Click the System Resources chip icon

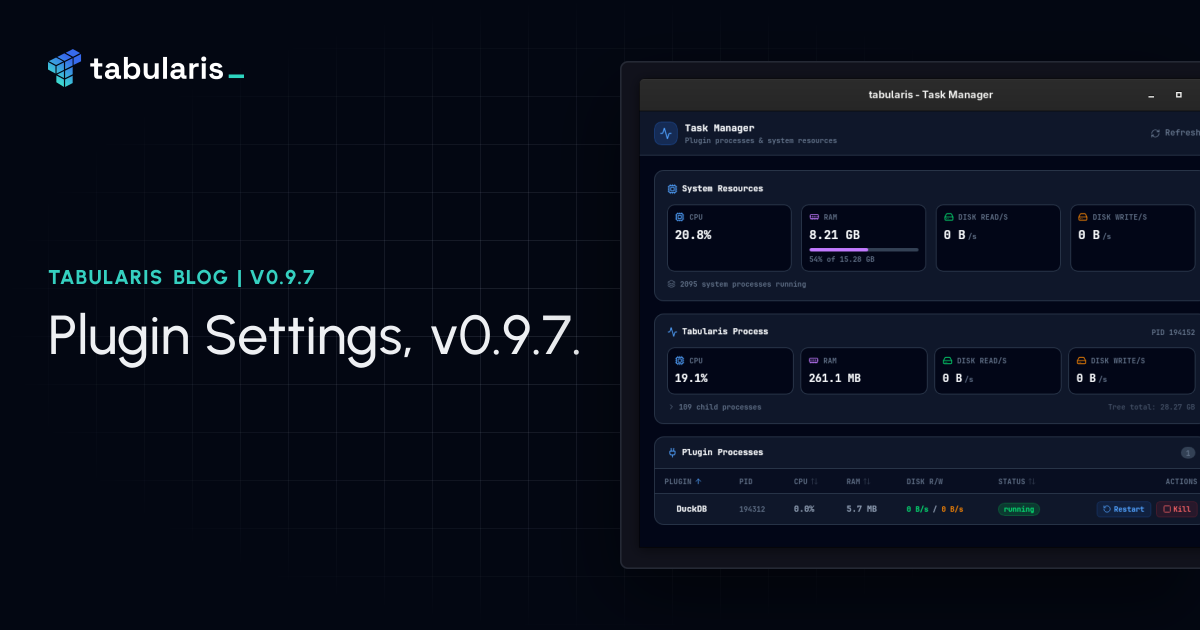tap(672, 188)
